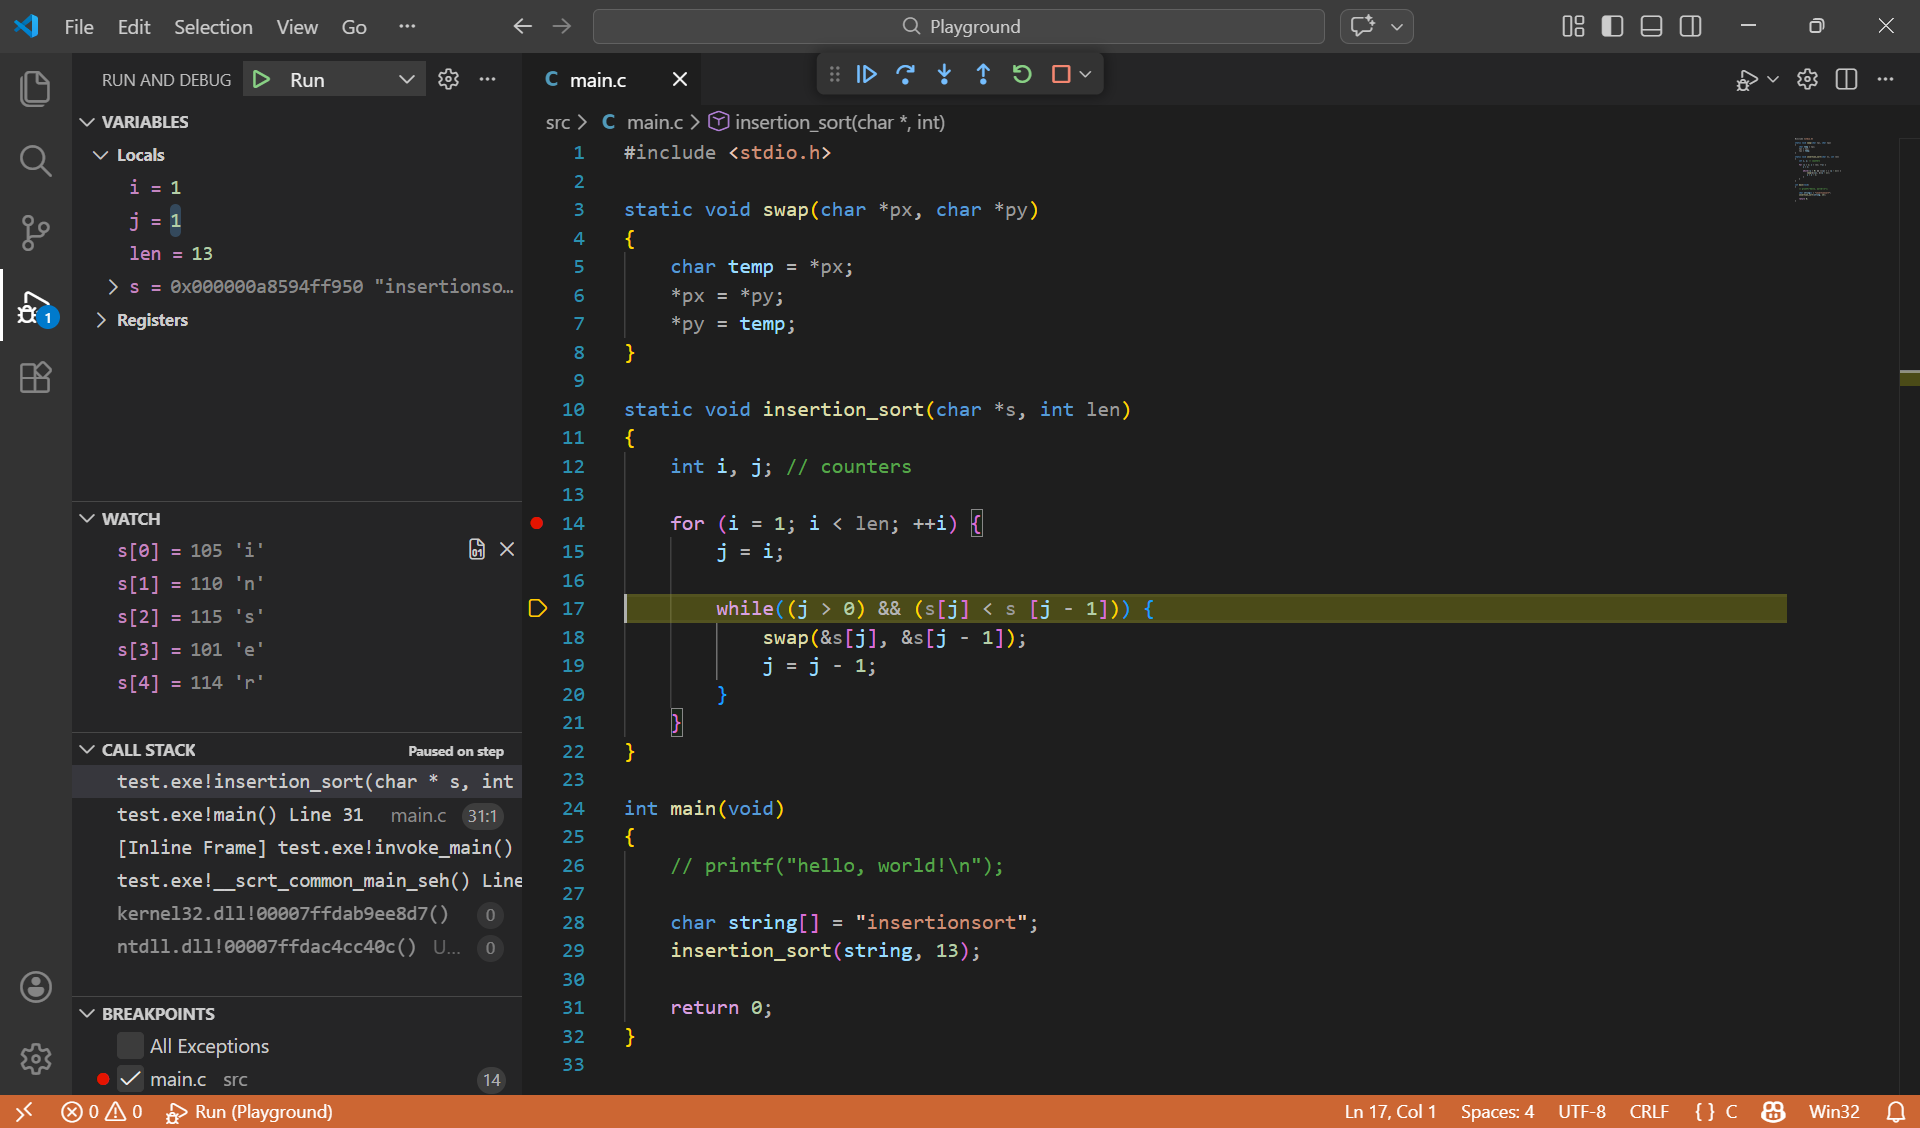This screenshot has width=1920, height=1128.
Task: Click the Playground command center search box
Action: point(959,27)
